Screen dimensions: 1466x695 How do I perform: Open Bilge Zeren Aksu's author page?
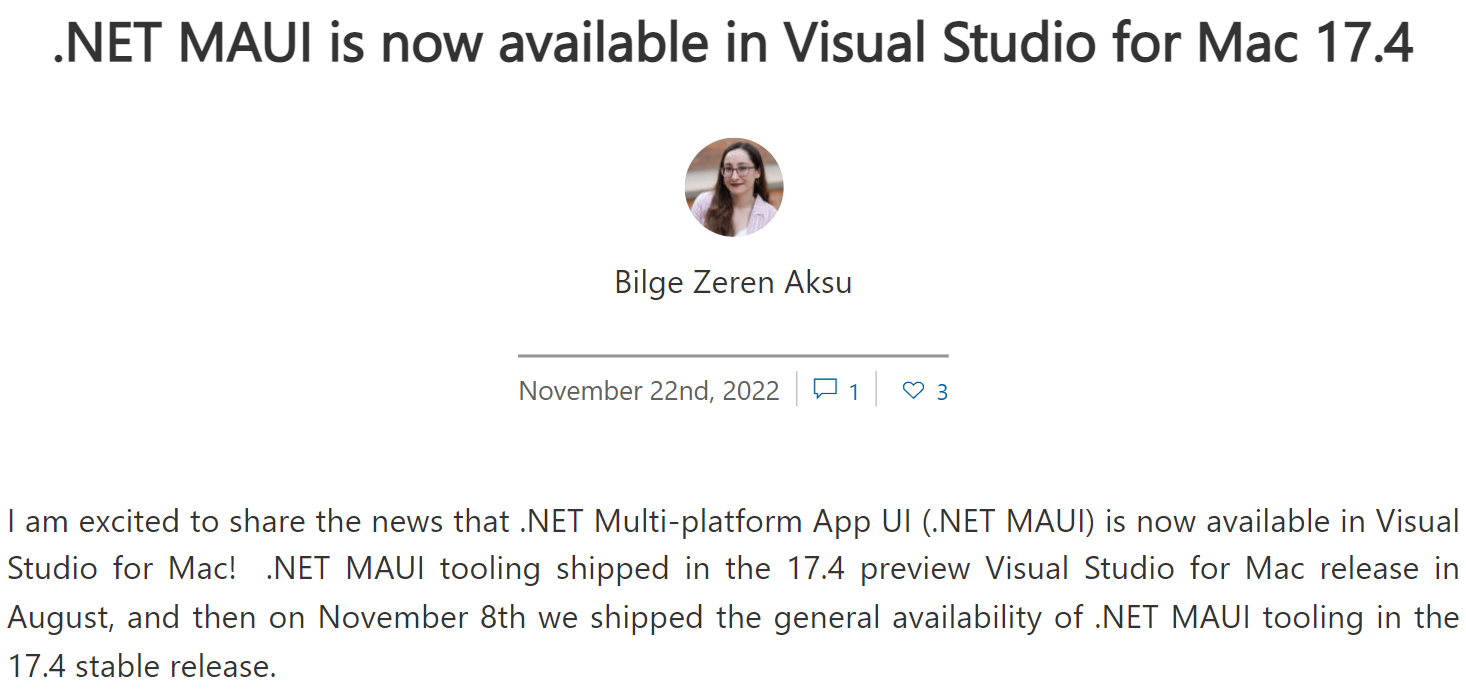[733, 282]
